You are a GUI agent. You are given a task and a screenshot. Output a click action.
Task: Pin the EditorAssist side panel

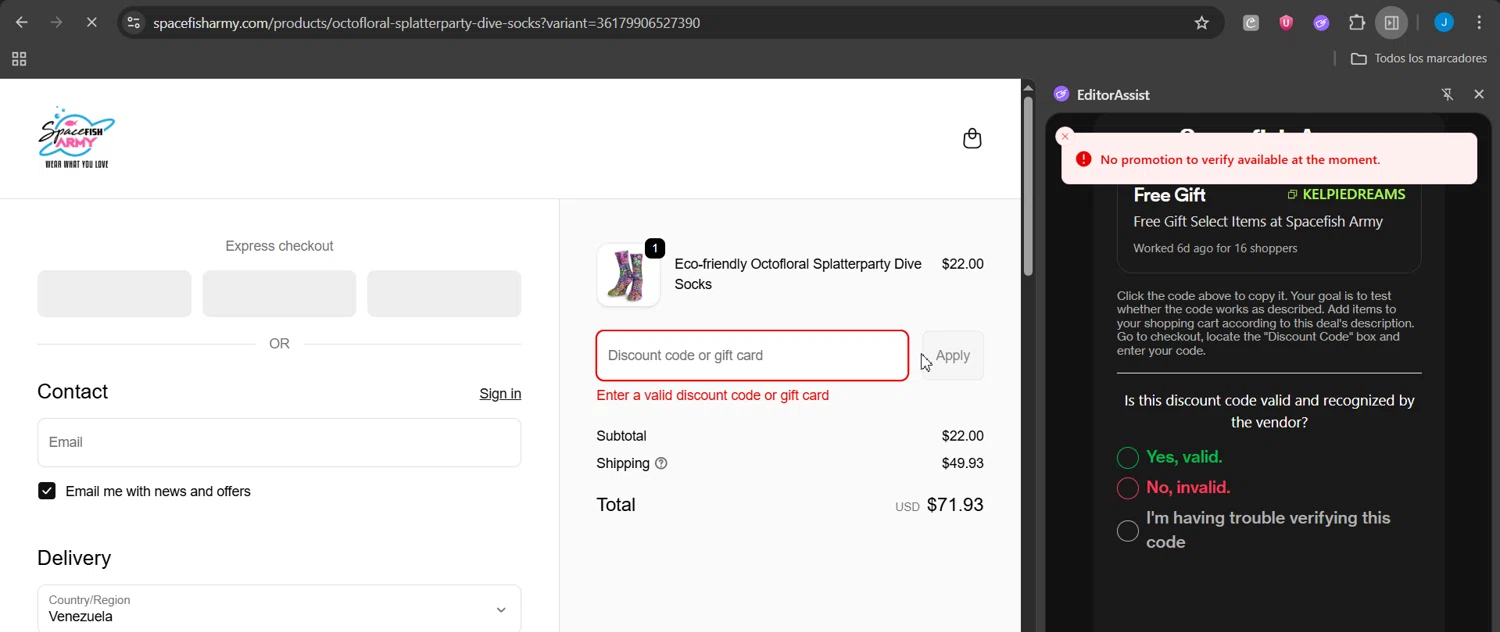coord(1447,94)
